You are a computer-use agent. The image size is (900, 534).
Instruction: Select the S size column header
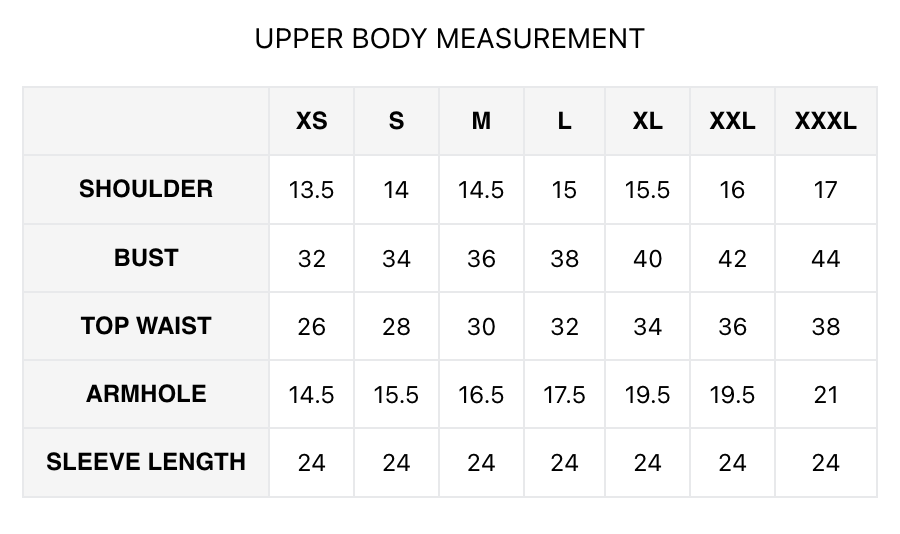(396, 121)
